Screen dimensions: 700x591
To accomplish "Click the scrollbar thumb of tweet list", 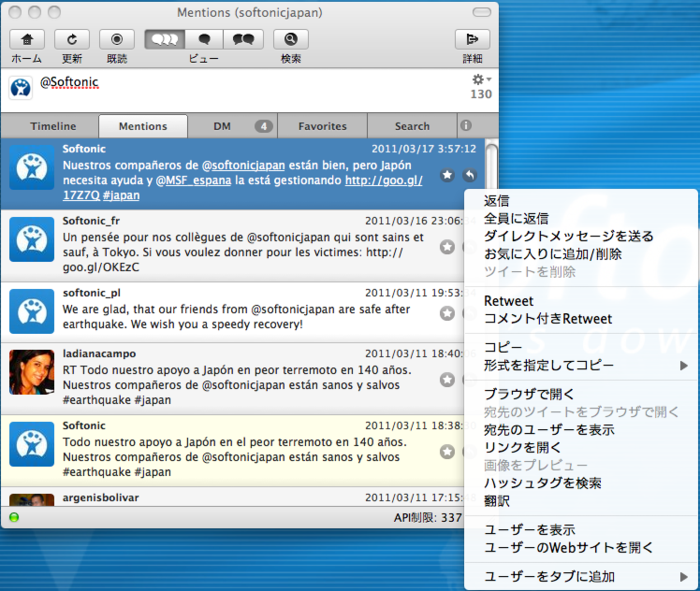I will click(492, 166).
